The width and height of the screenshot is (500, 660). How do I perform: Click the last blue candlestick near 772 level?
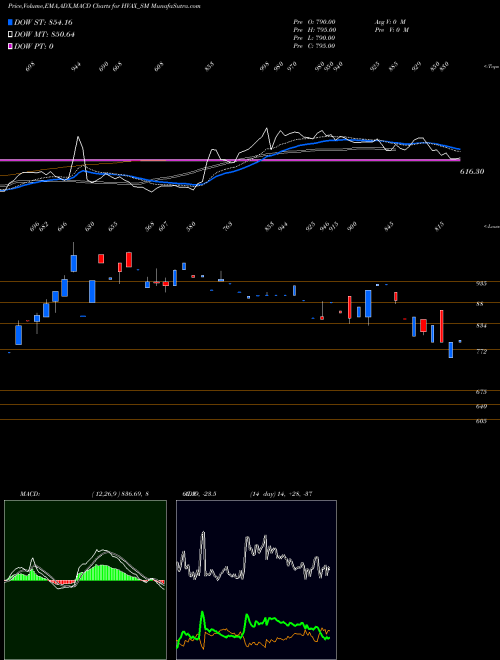pyautogui.click(x=451, y=350)
